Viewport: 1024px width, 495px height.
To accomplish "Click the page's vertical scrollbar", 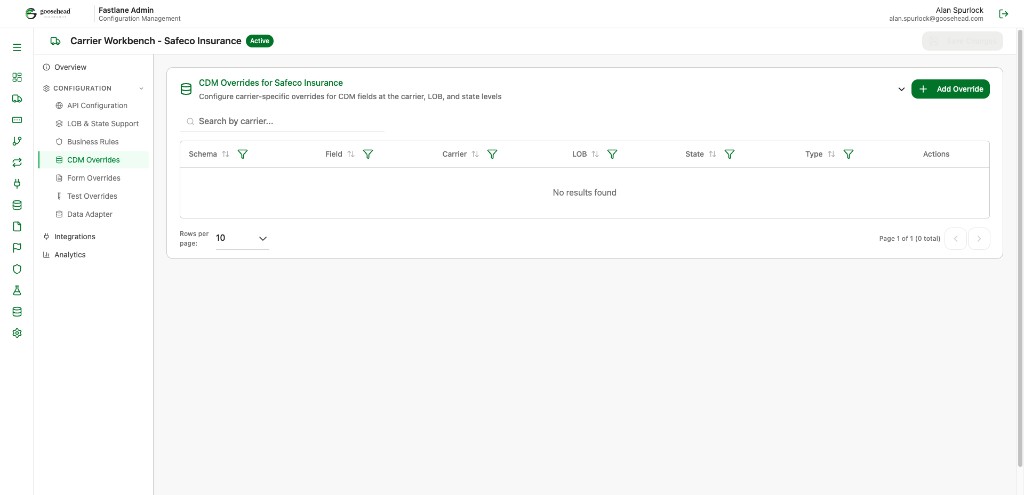I will [1020, 248].
